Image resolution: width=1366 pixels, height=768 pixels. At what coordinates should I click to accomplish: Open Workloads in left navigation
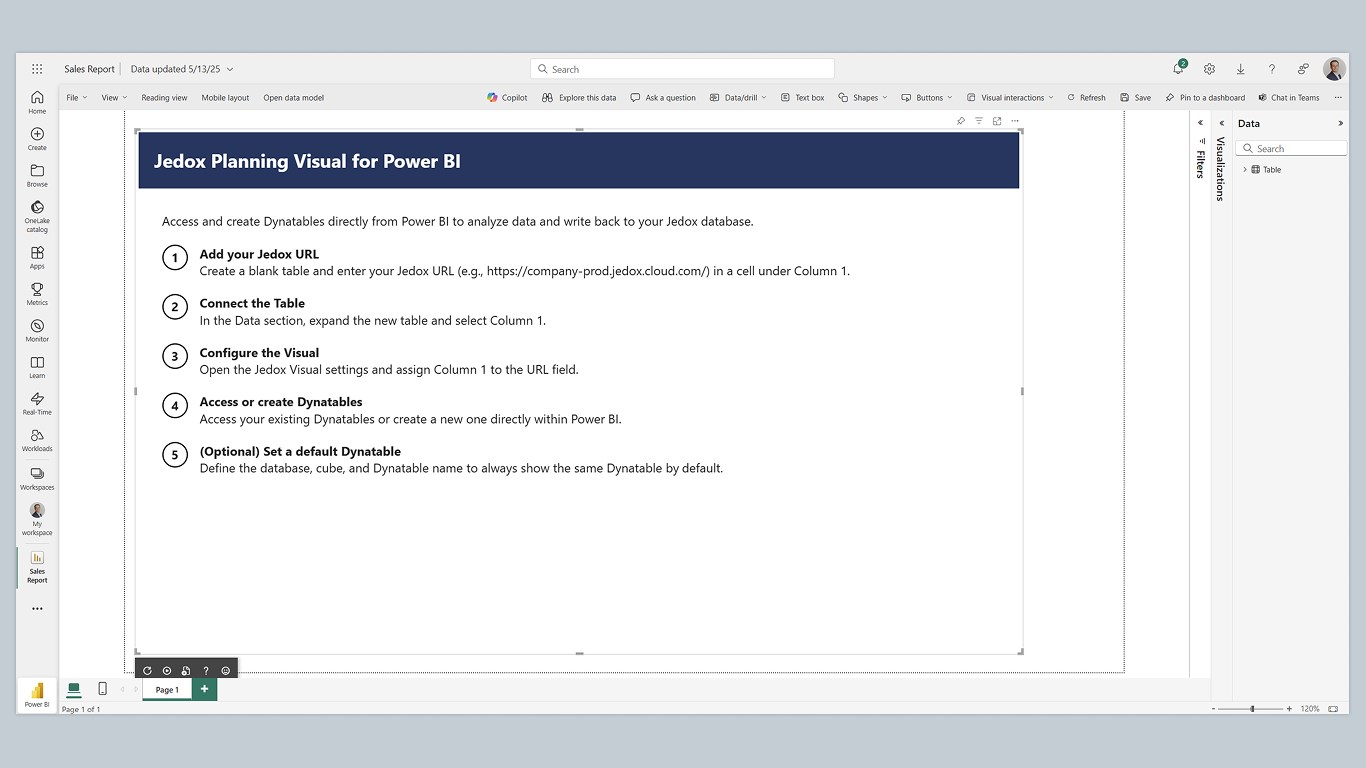tap(37, 441)
